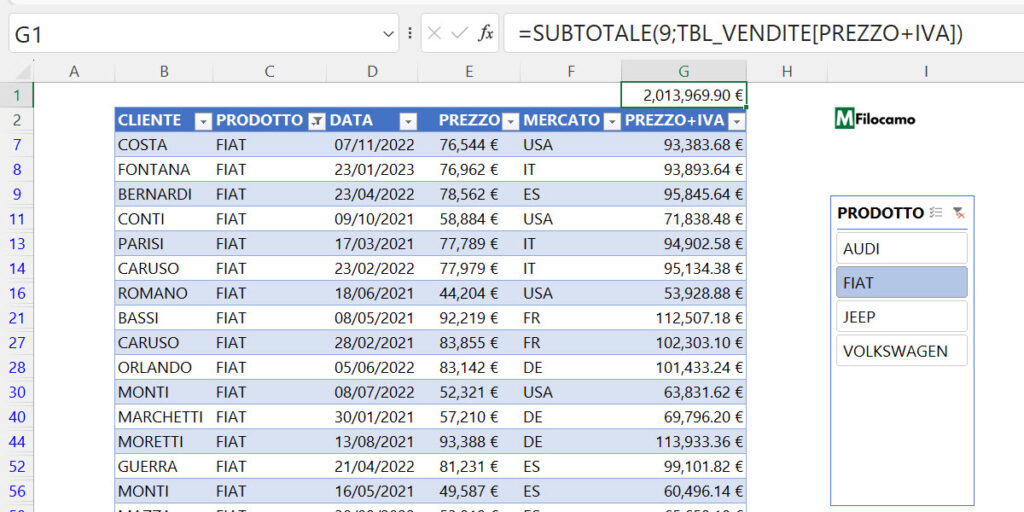Select column F header
The image size is (1024, 512).
tap(571, 72)
